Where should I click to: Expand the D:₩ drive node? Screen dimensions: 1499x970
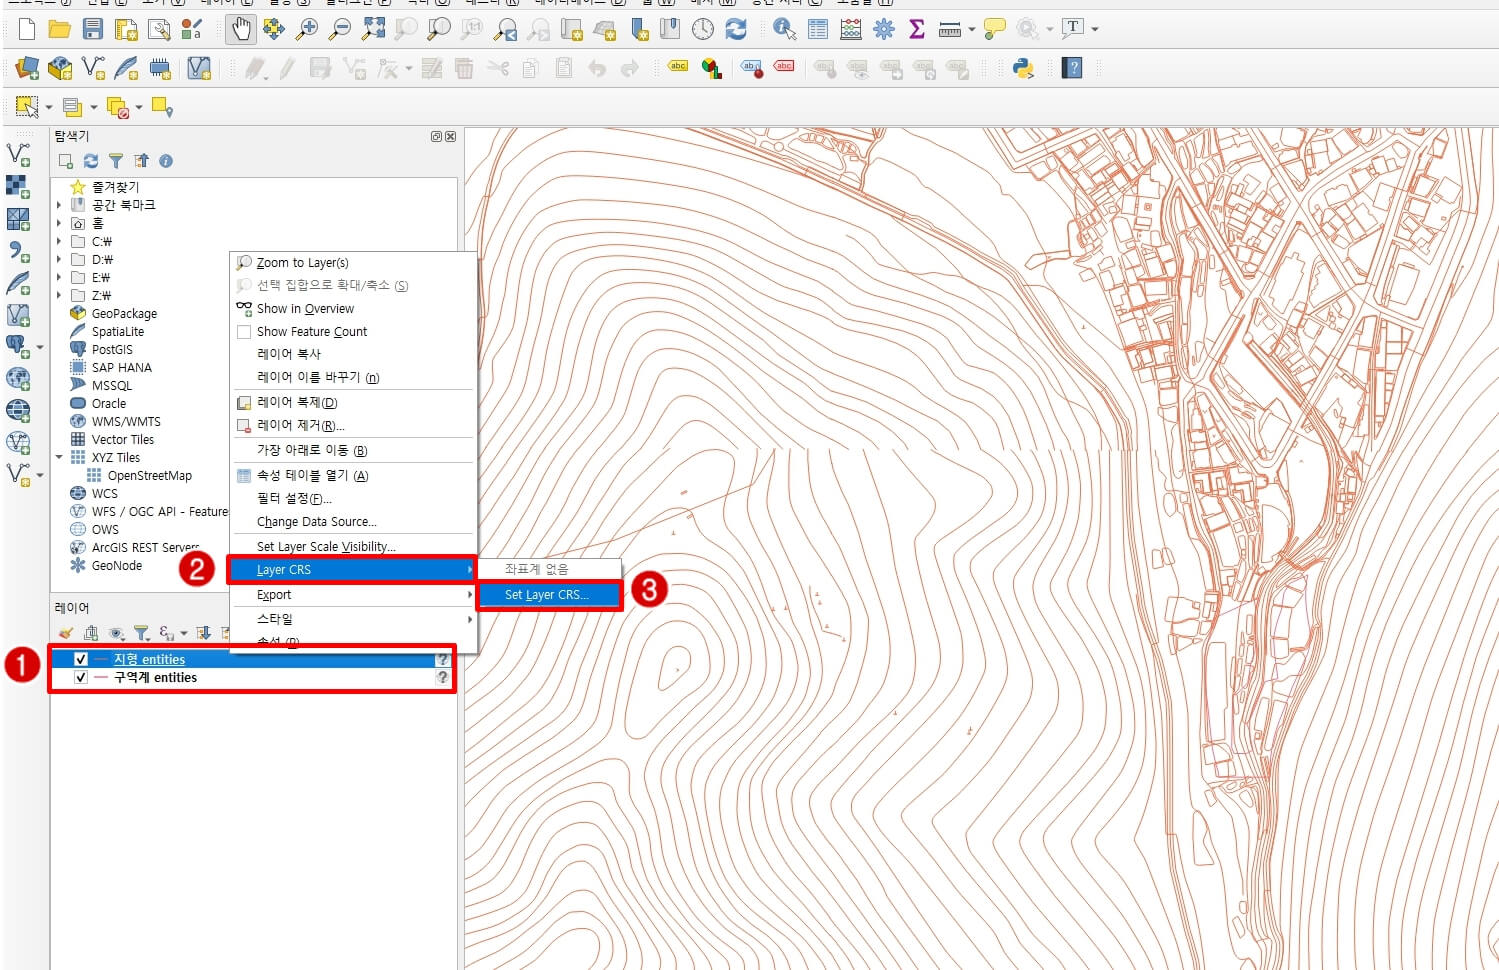[x=59, y=259]
